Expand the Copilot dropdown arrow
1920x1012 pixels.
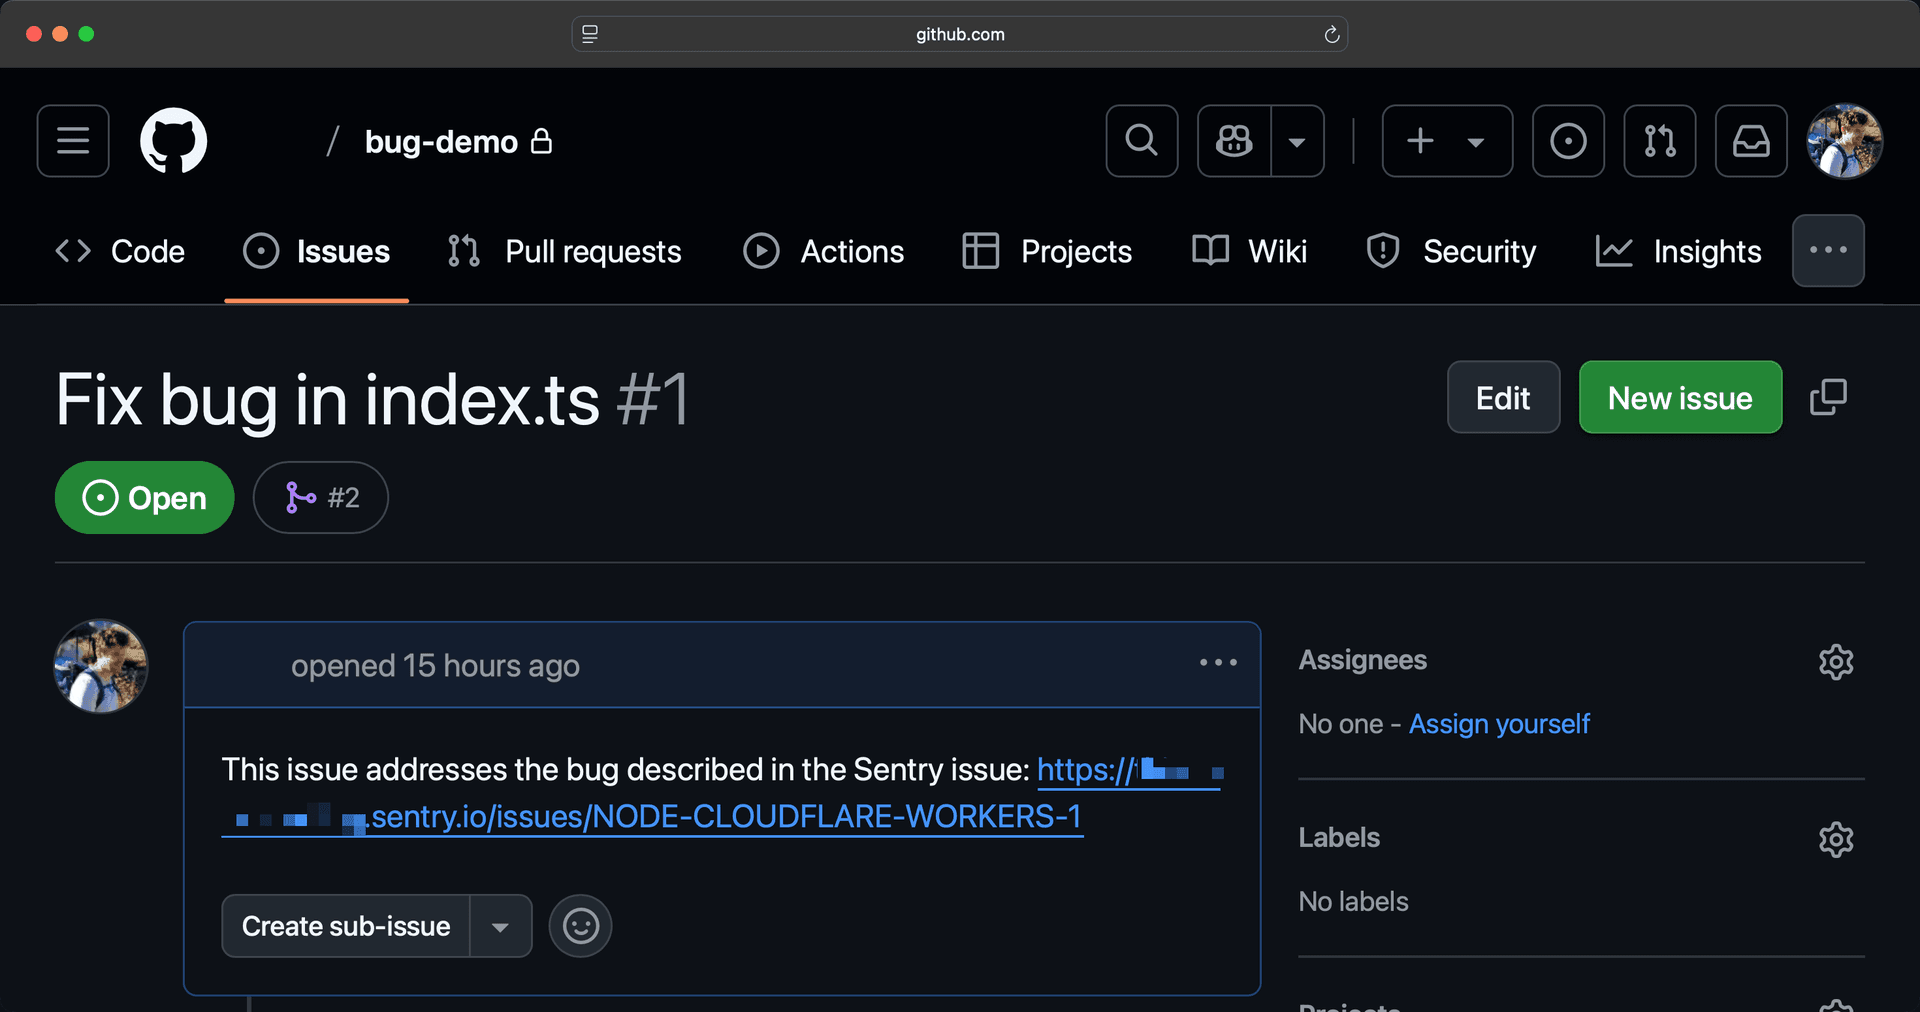[1297, 140]
